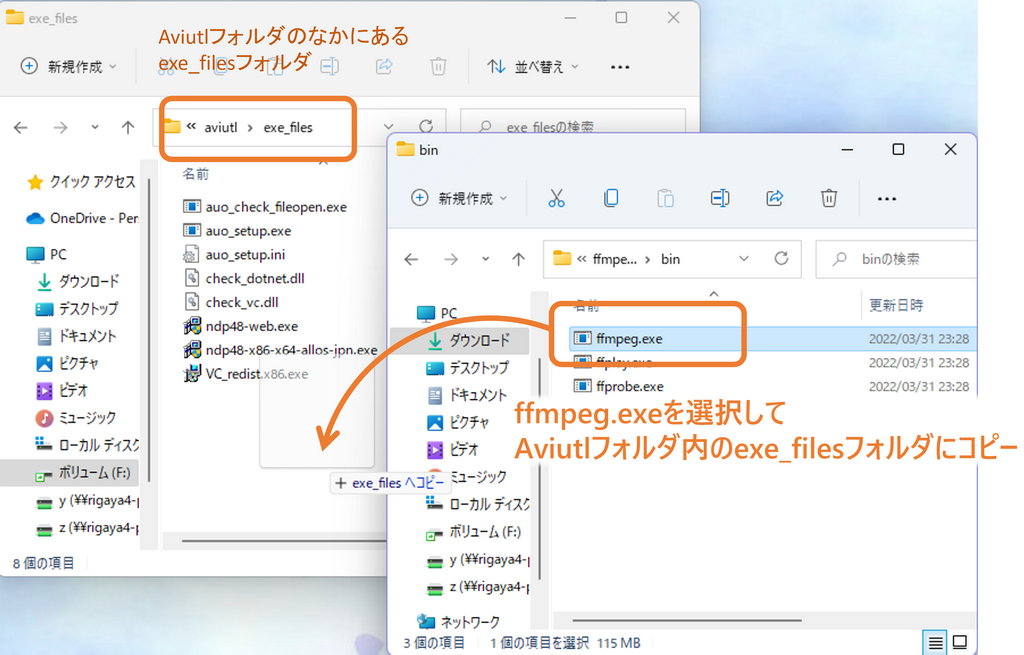Image resolution: width=1024 pixels, height=655 pixels.
Task: Go up one folder in exe_files window
Action: pos(128,127)
